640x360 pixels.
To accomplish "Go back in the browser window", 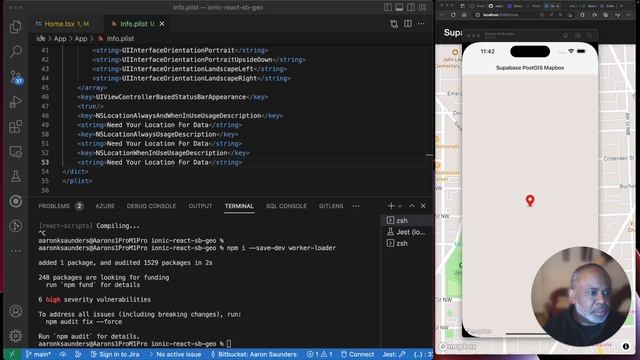I will [442, 15].
